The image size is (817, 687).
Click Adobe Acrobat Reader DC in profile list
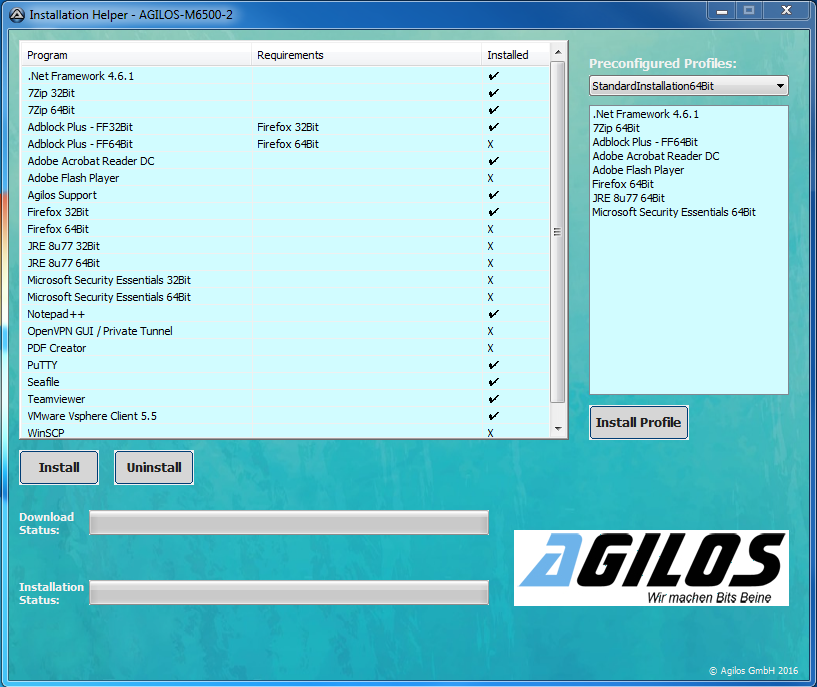point(656,156)
